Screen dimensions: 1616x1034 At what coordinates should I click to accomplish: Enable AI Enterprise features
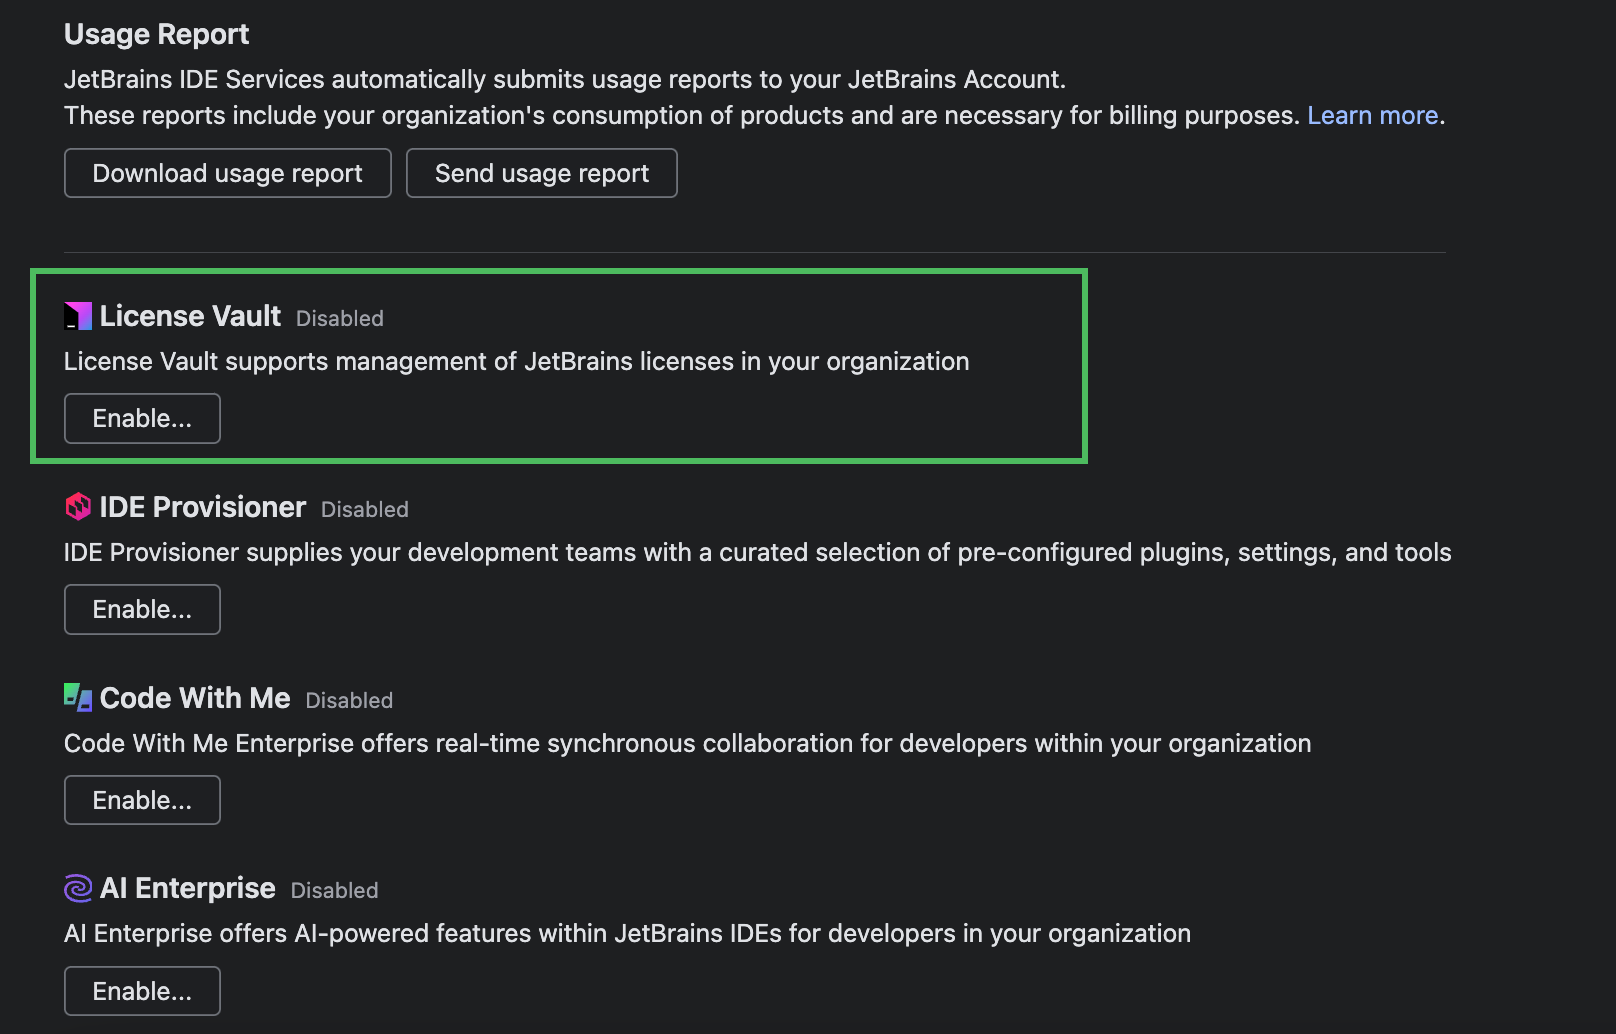[141, 990]
